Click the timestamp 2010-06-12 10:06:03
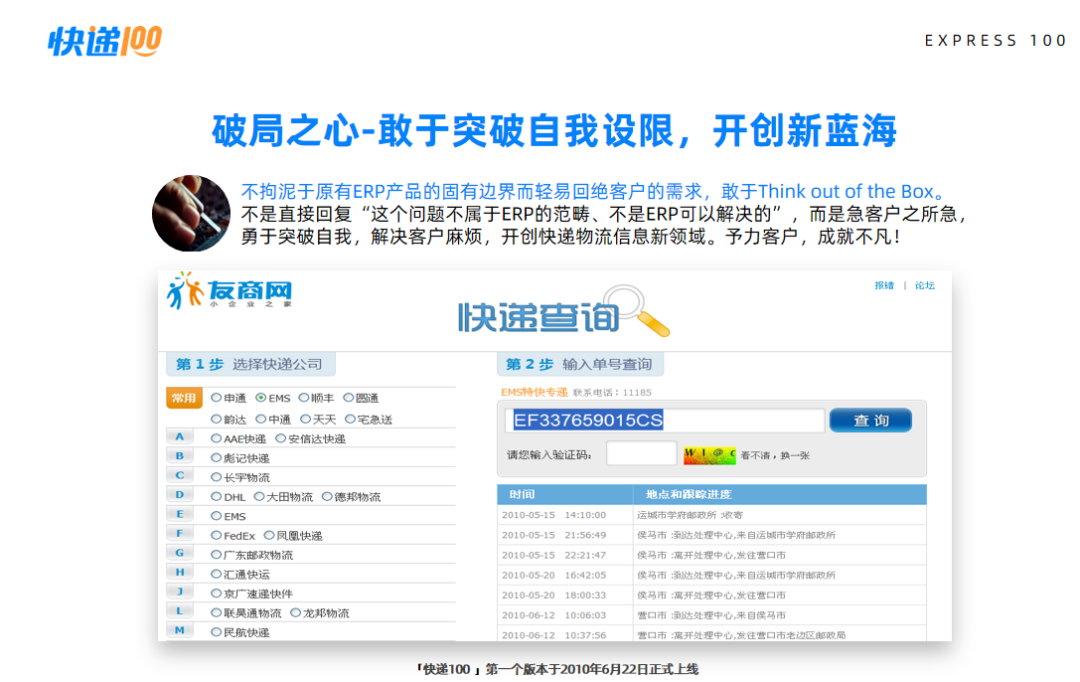This screenshot has width=1080, height=682. pos(554,615)
